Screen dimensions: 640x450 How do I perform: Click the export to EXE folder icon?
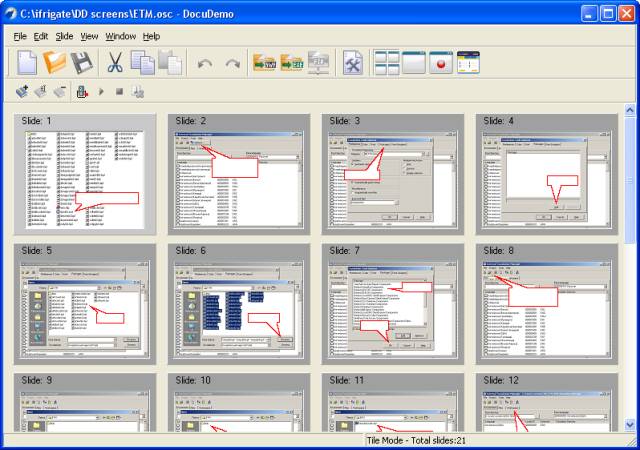click(x=292, y=63)
